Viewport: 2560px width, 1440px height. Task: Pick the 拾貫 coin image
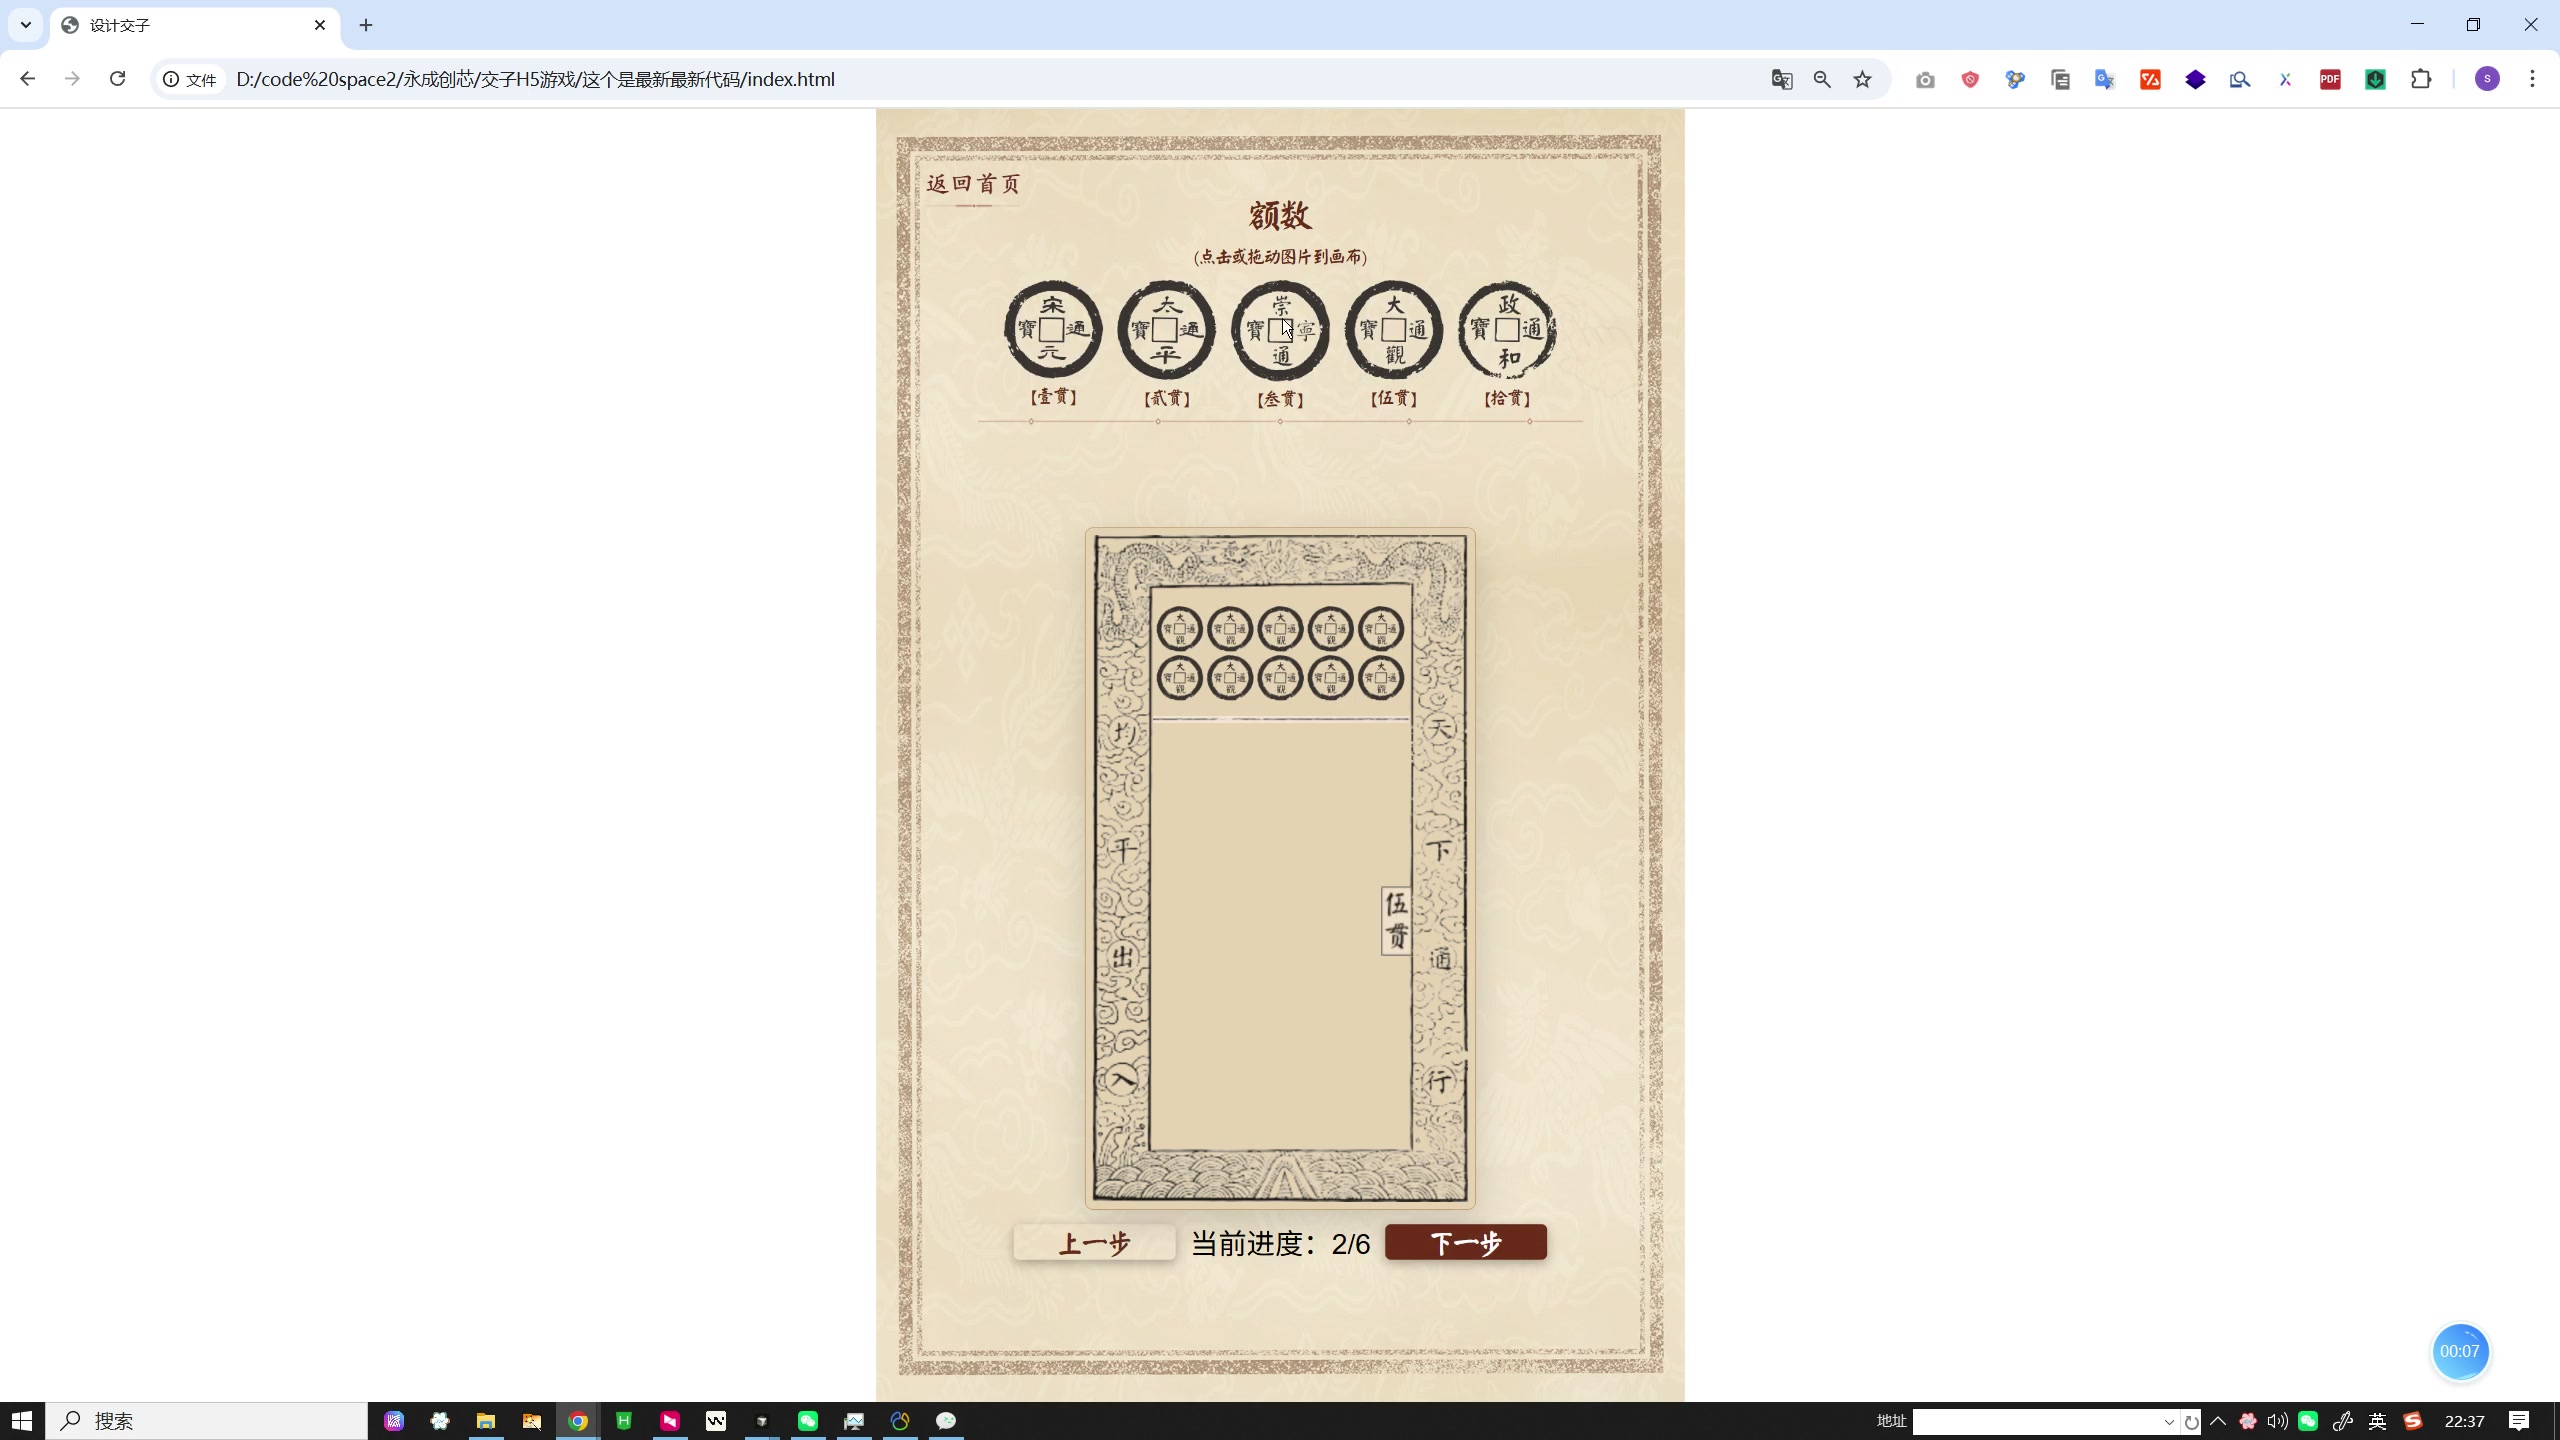tap(1507, 330)
